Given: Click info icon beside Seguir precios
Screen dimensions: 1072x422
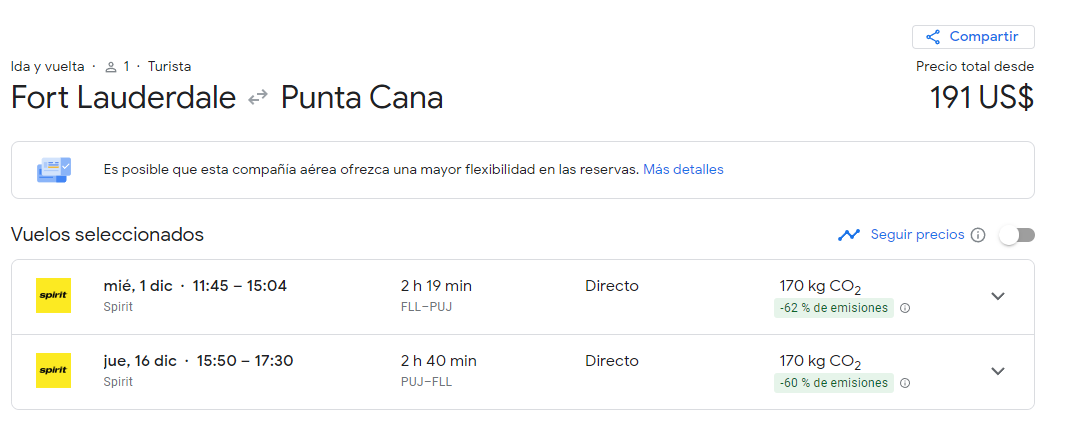Looking at the screenshot, I should pyautogui.click(x=978, y=235).
